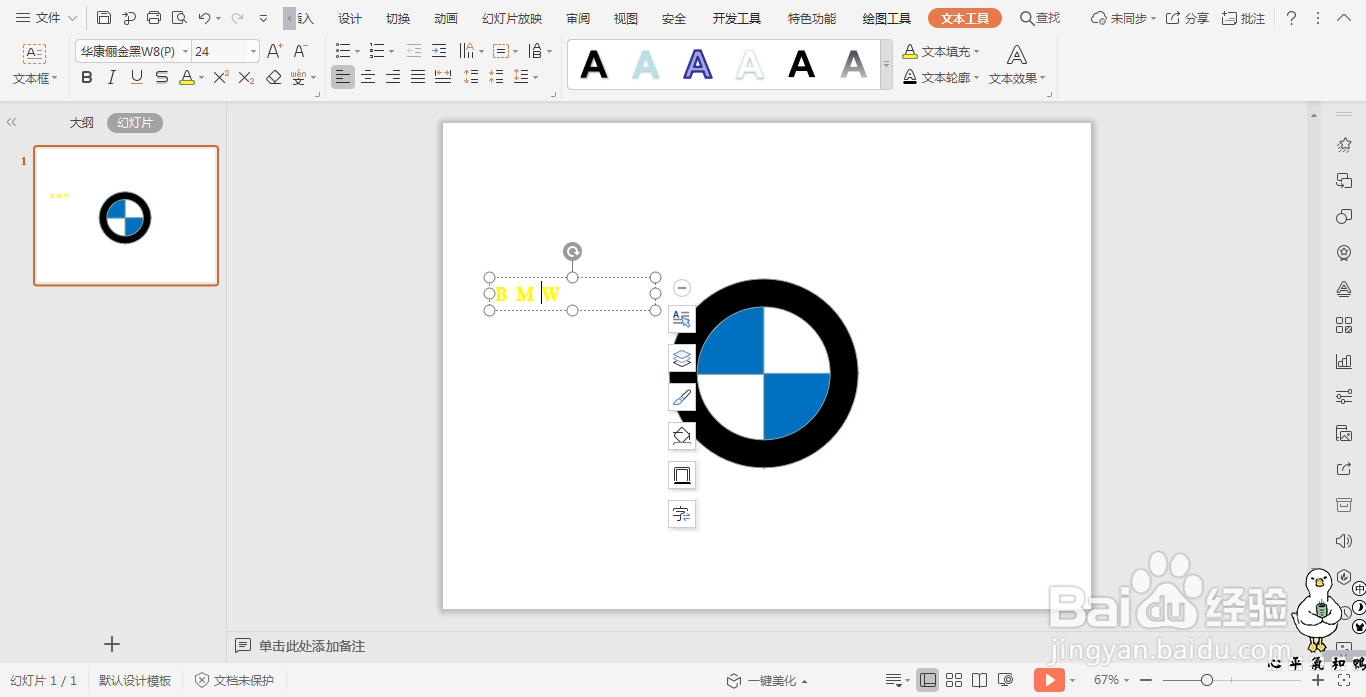Click the layers floating button beside text box

[x=682, y=358]
